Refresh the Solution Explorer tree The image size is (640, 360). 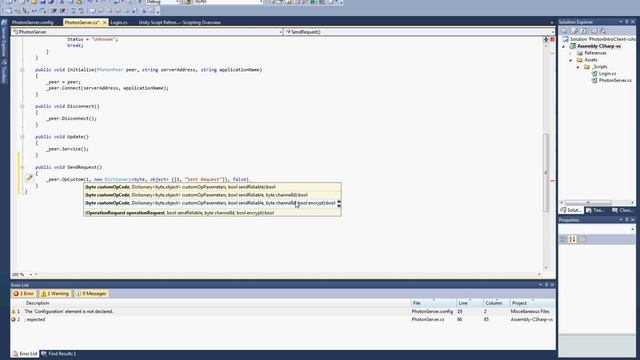[584, 31]
